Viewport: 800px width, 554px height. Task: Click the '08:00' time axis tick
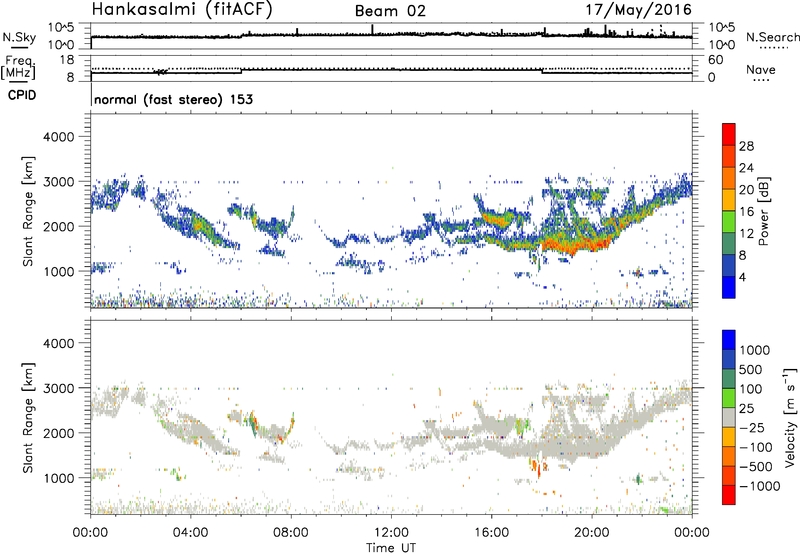[291, 533]
